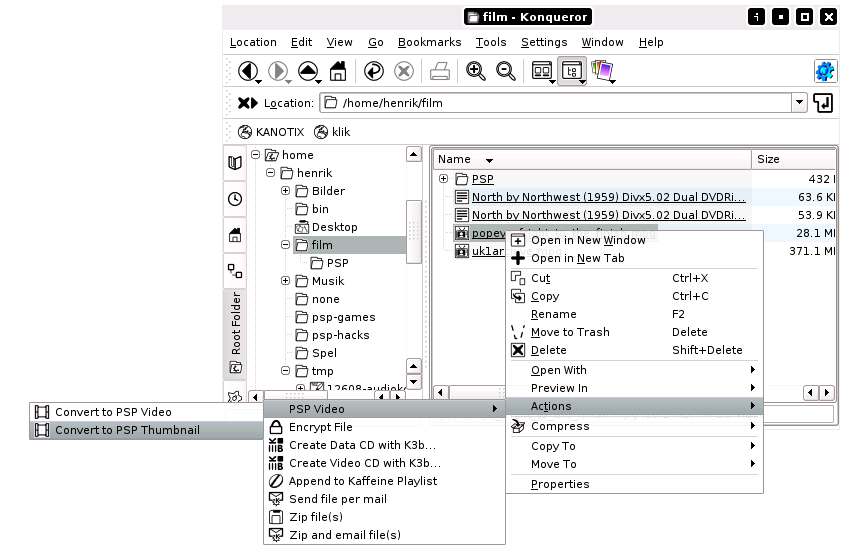
Task: Click the Stop loading icon
Action: 403,71
